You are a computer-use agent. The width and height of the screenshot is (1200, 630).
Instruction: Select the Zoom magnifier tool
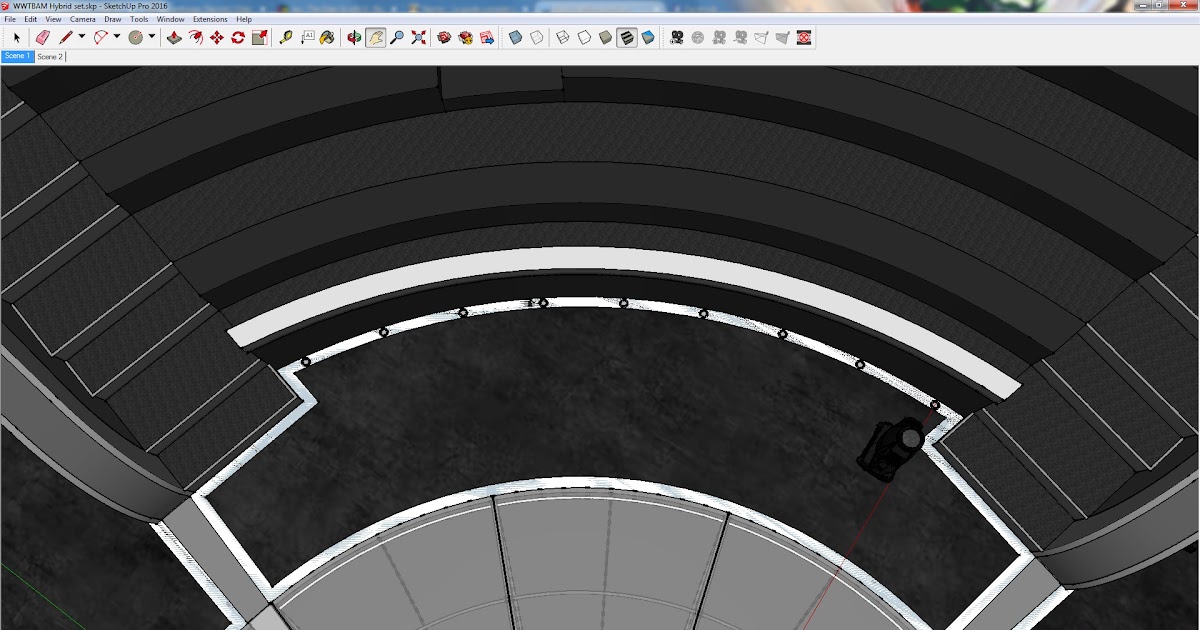pyautogui.click(x=397, y=38)
